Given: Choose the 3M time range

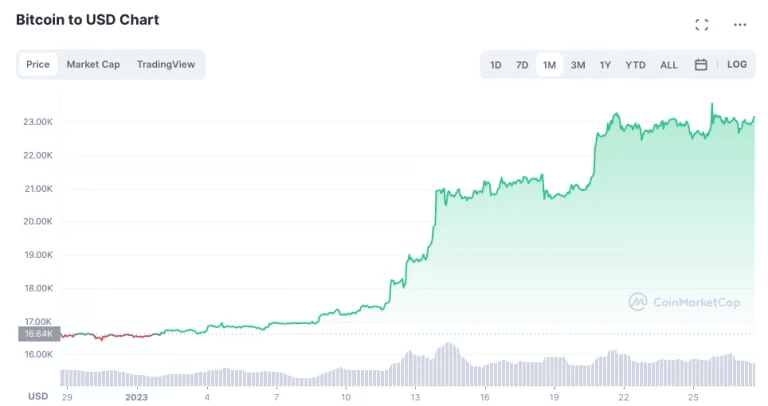Looking at the screenshot, I should point(578,65).
